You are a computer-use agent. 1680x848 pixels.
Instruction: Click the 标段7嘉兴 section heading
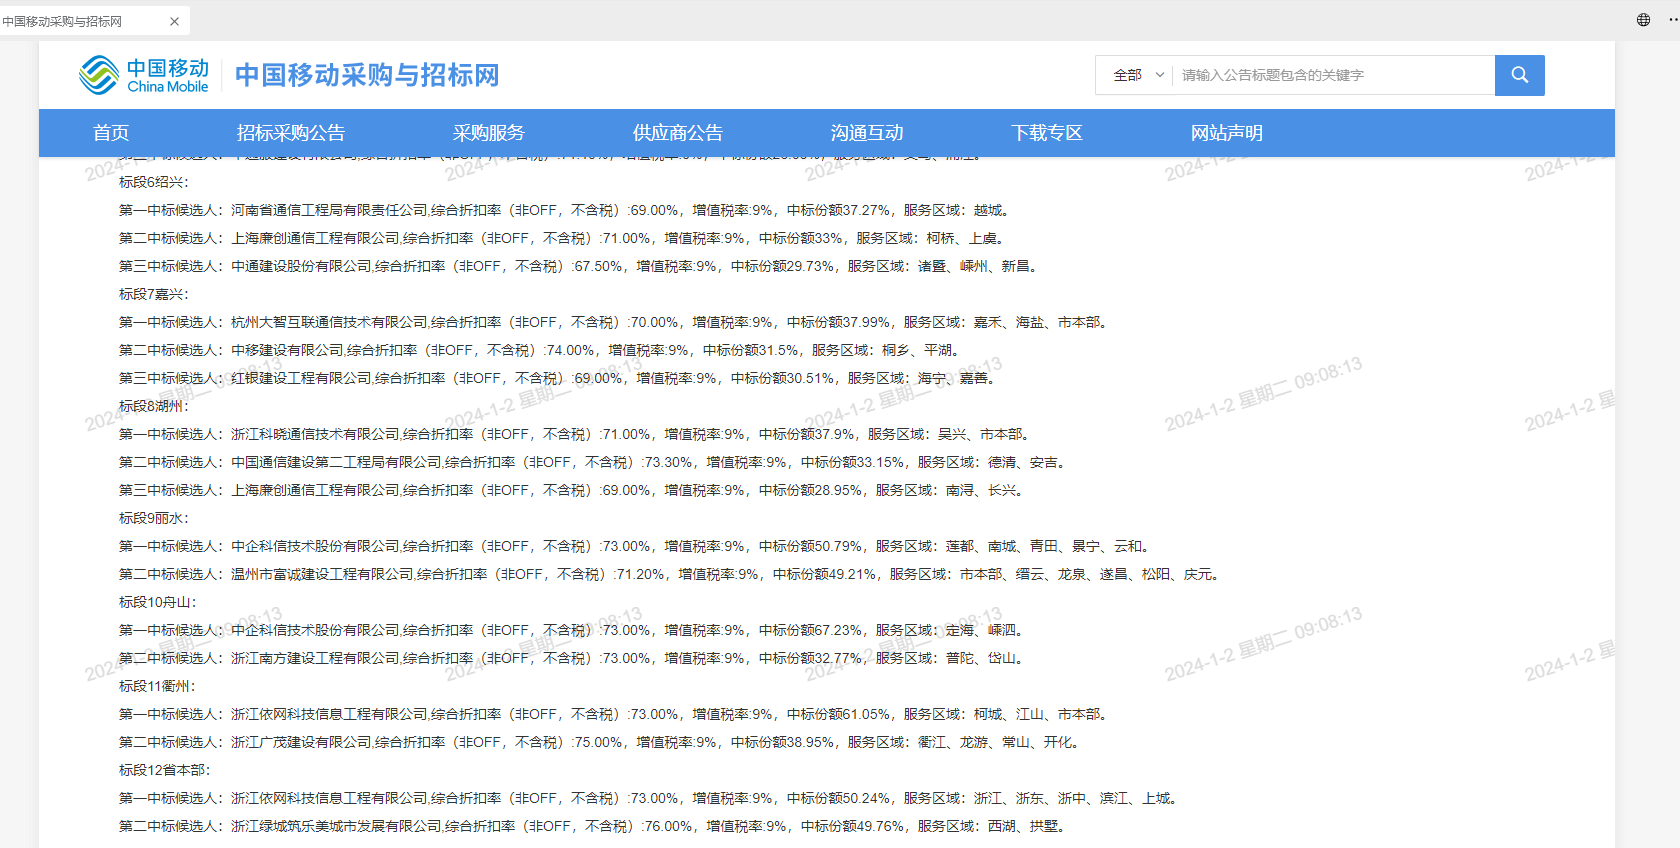click(x=153, y=294)
